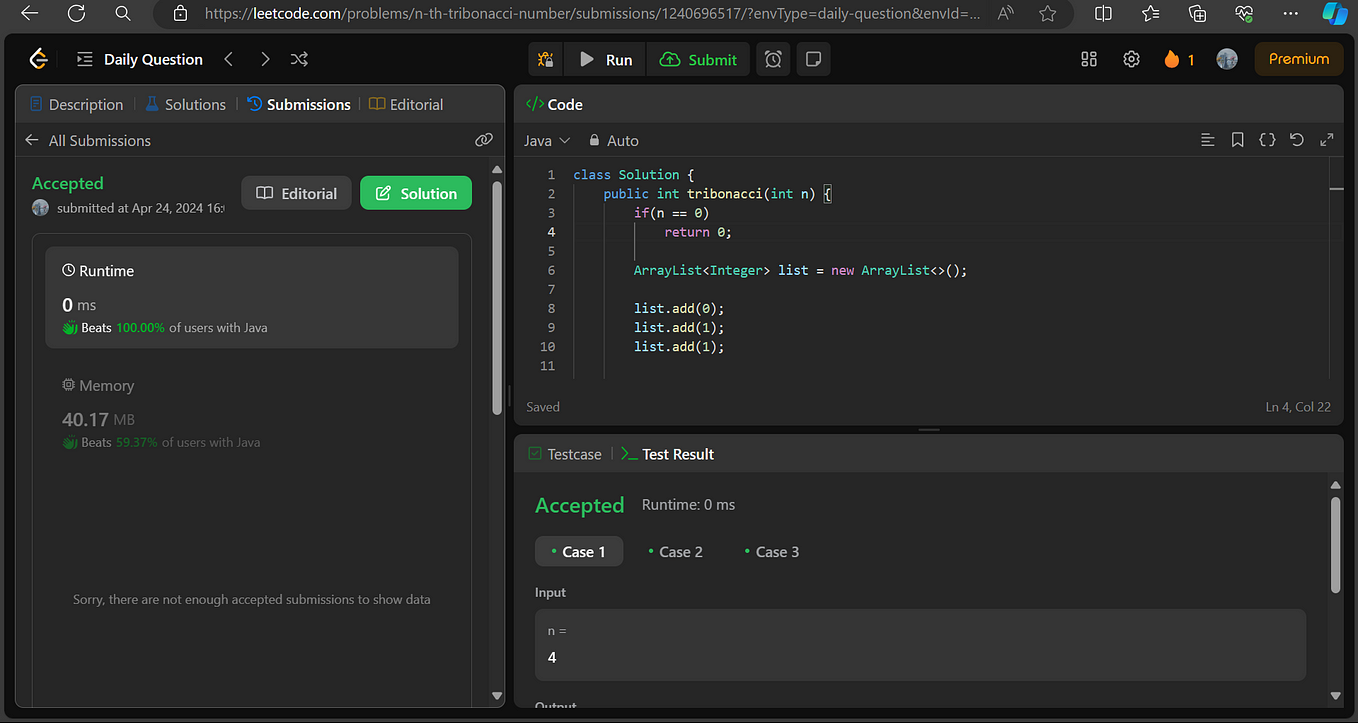Switch to the Editorial tab
1358x723 pixels.
(x=406, y=104)
